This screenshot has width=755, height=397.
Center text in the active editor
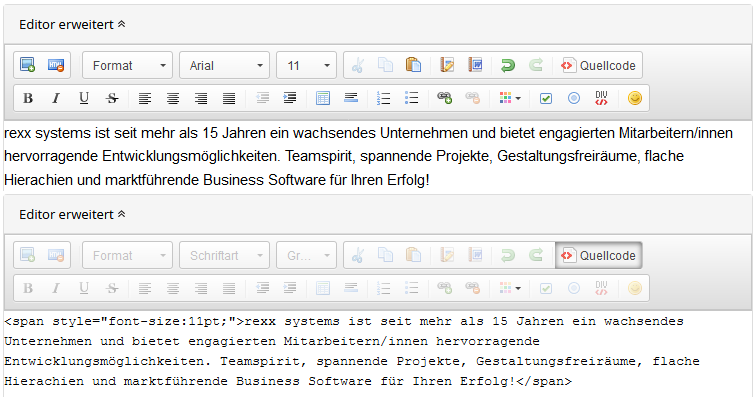[x=173, y=98]
